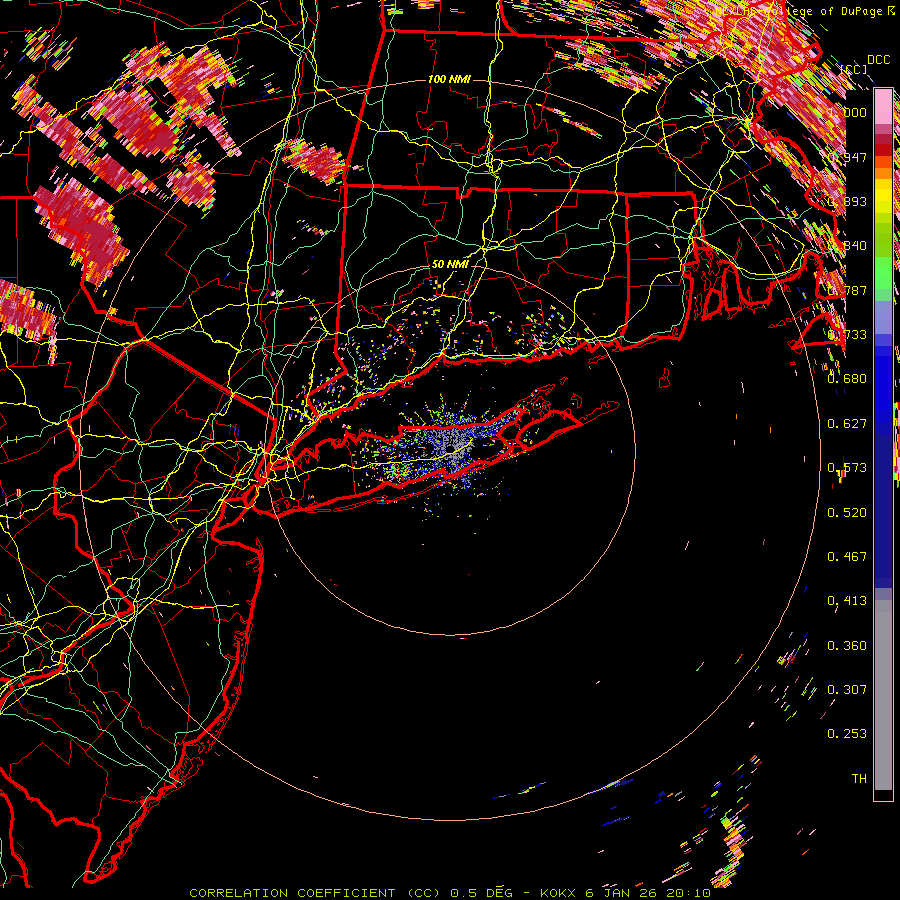Click the 0.253 scale value
Image resolution: width=900 pixels, height=900 pixels.
847,734
